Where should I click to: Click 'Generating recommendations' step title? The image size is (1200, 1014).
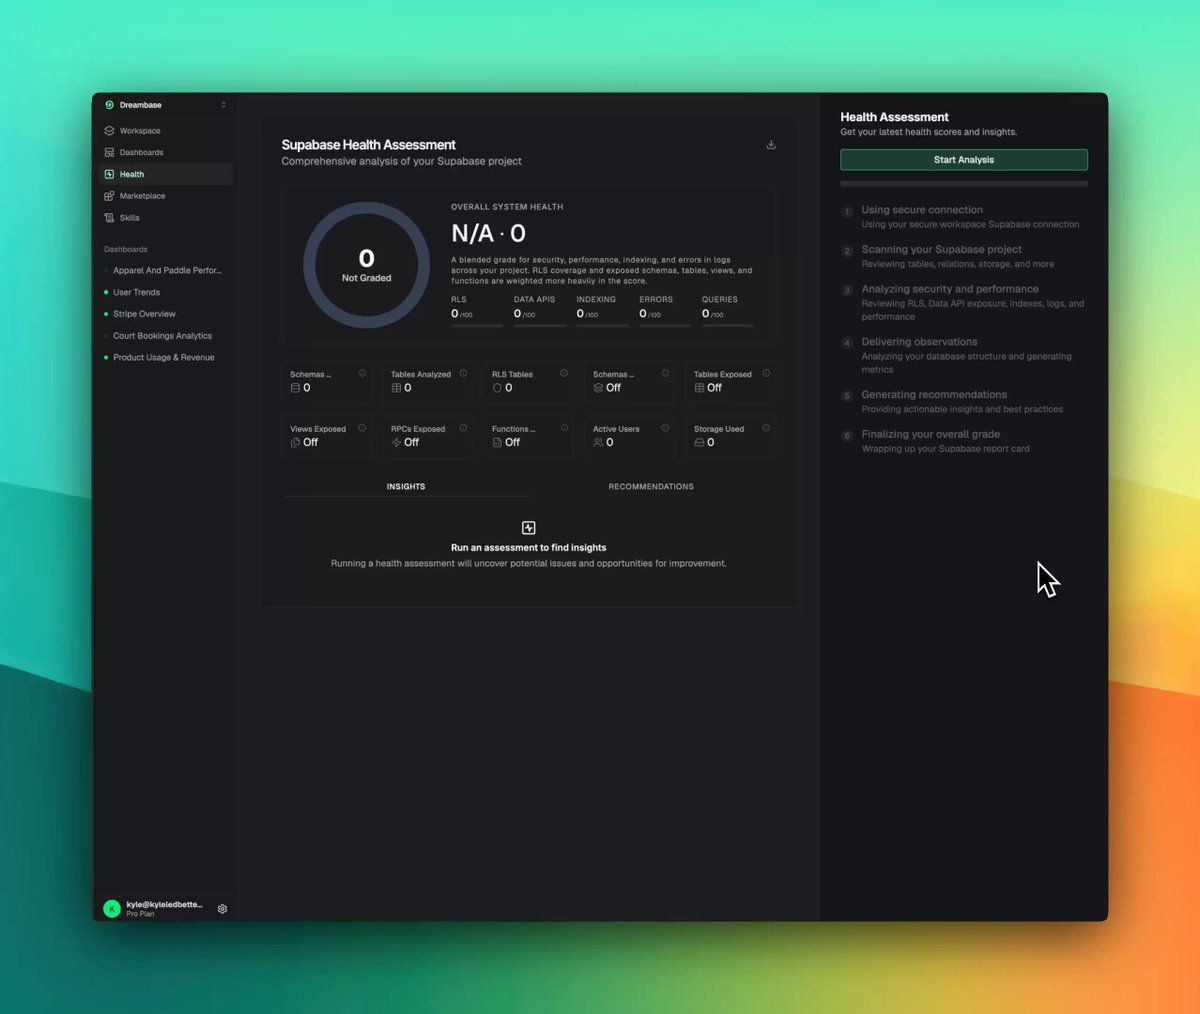(934, 395)
